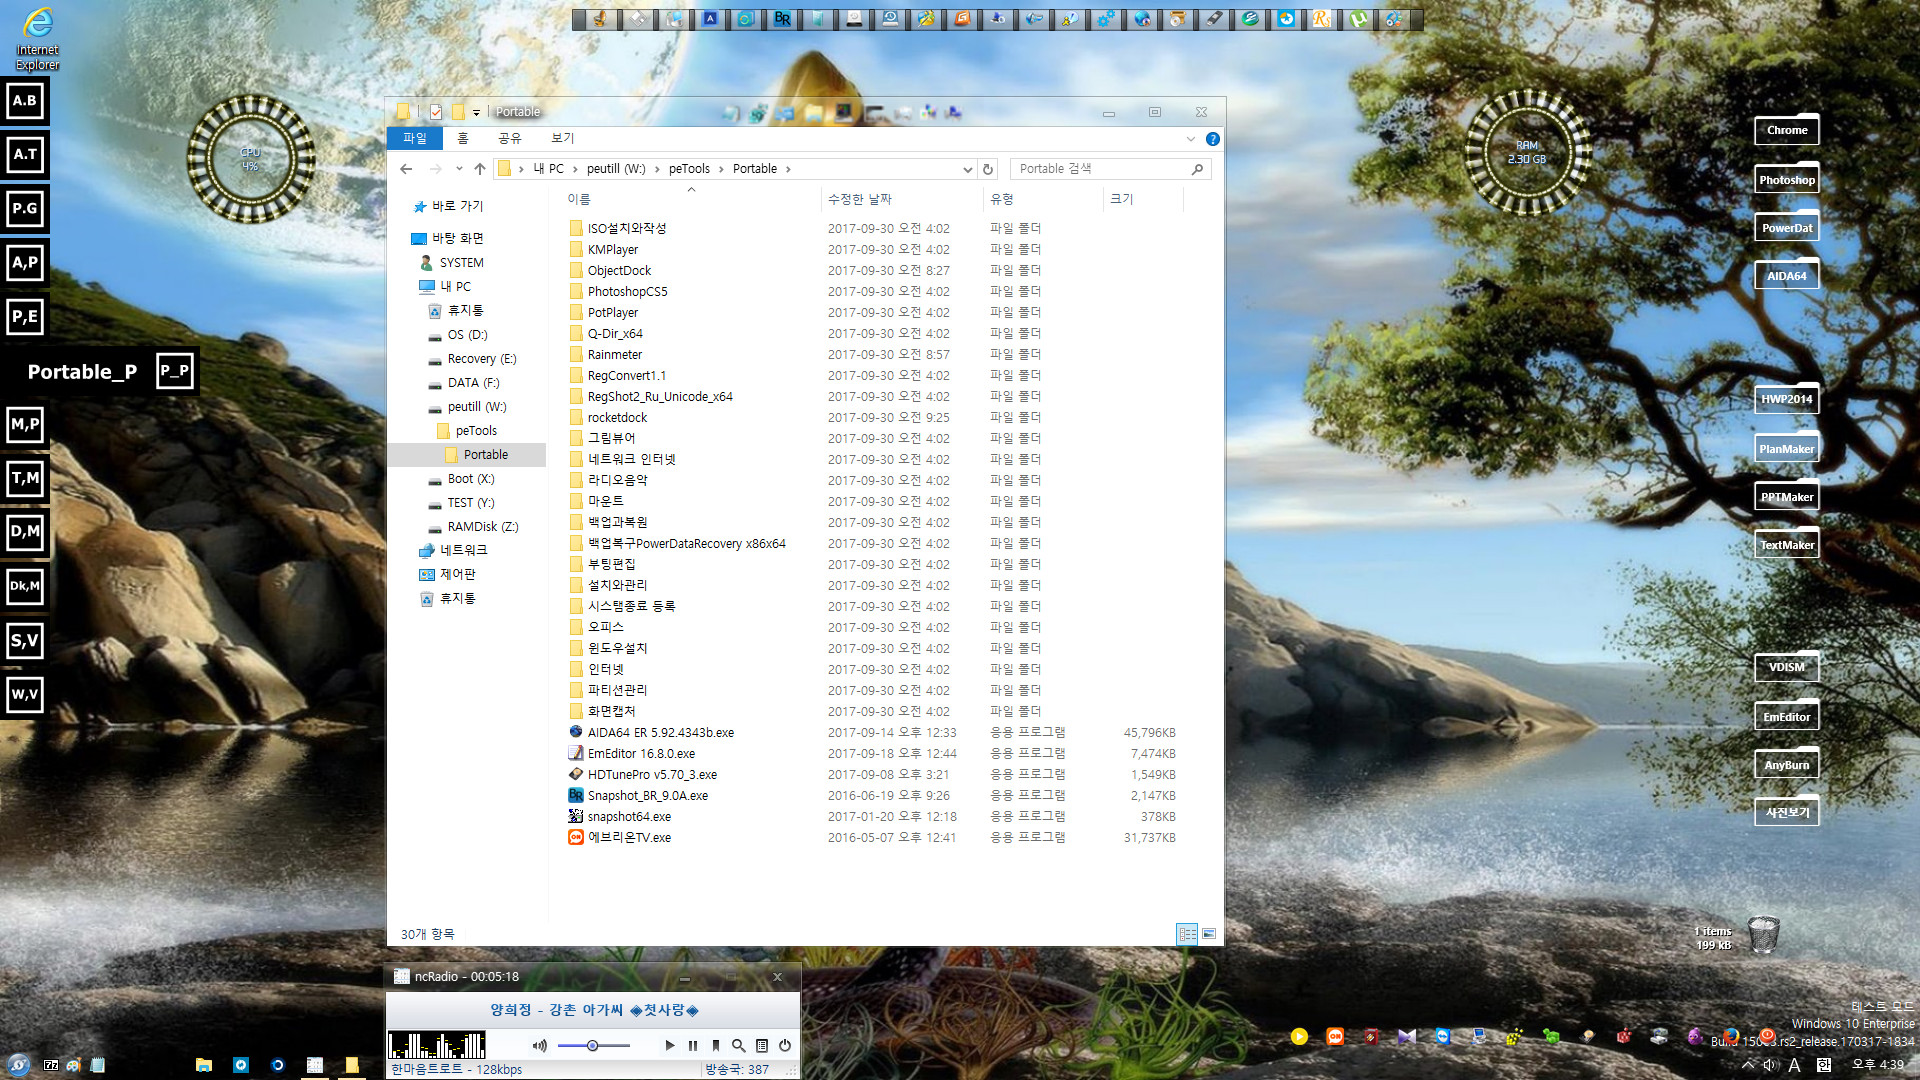Go back in Explorer navigation
This screenshot has width=1920, height=1080.
coord(406,168)
